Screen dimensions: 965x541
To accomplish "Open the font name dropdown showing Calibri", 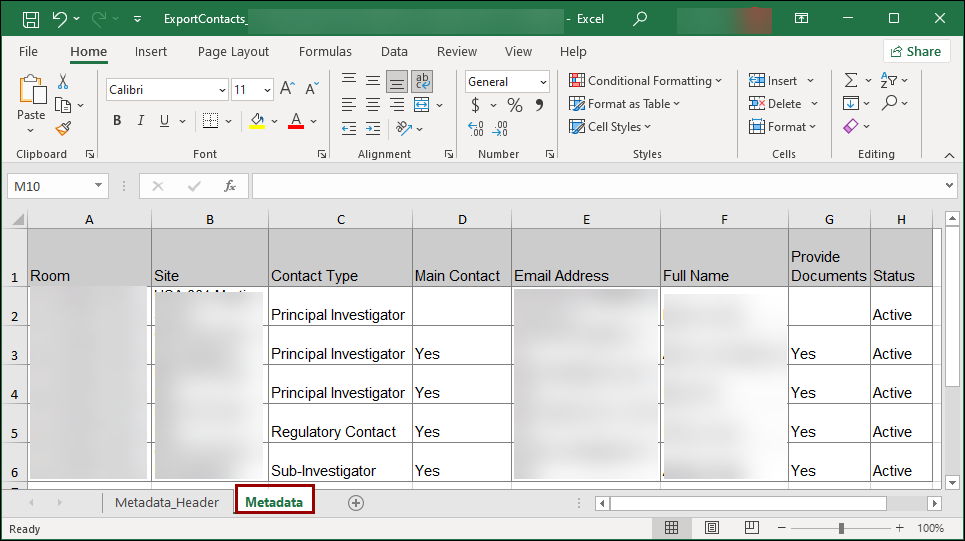I will (x=222, y=90).
